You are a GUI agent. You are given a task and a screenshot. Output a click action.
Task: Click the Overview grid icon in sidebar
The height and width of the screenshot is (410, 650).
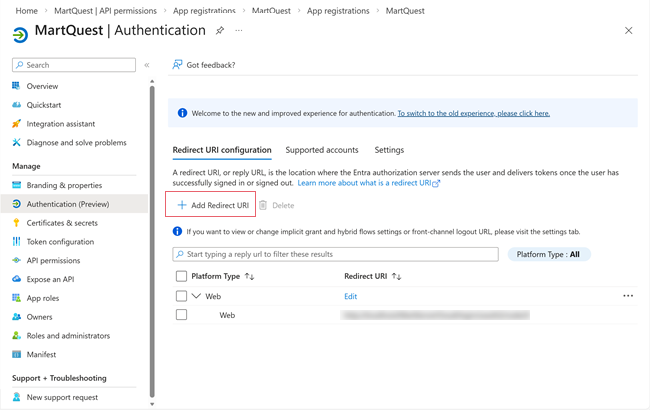tap(16, 86)
